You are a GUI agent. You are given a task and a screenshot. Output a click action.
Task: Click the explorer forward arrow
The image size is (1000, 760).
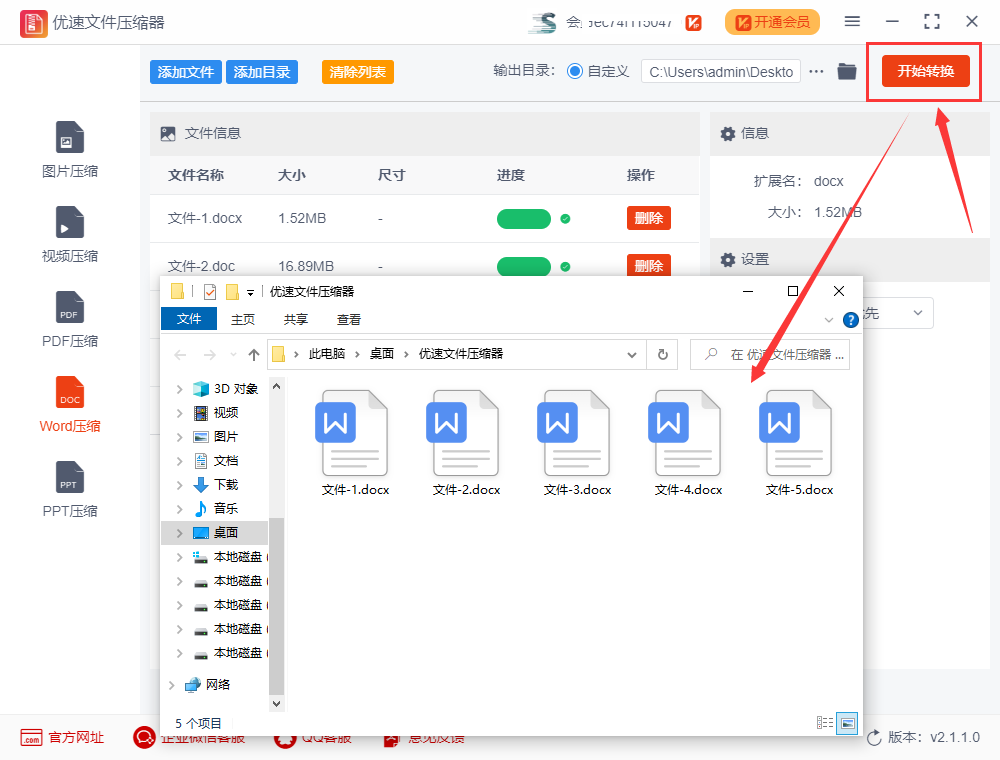pos(209,354)
